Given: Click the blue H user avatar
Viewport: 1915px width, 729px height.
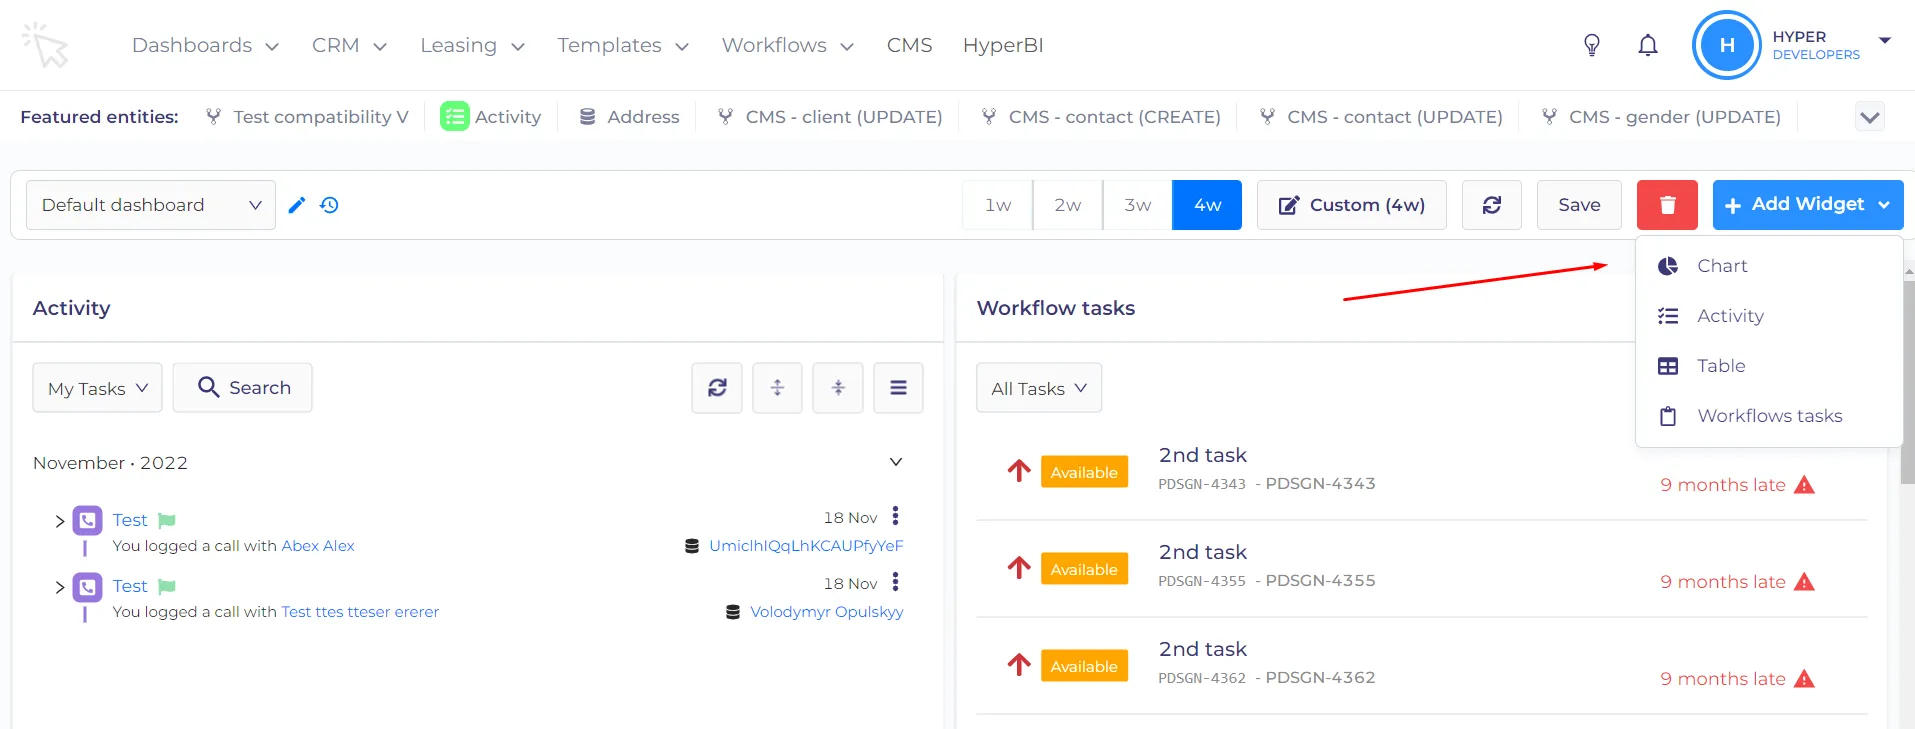Looking at the screenshot, I should (x=1726, y=45).
